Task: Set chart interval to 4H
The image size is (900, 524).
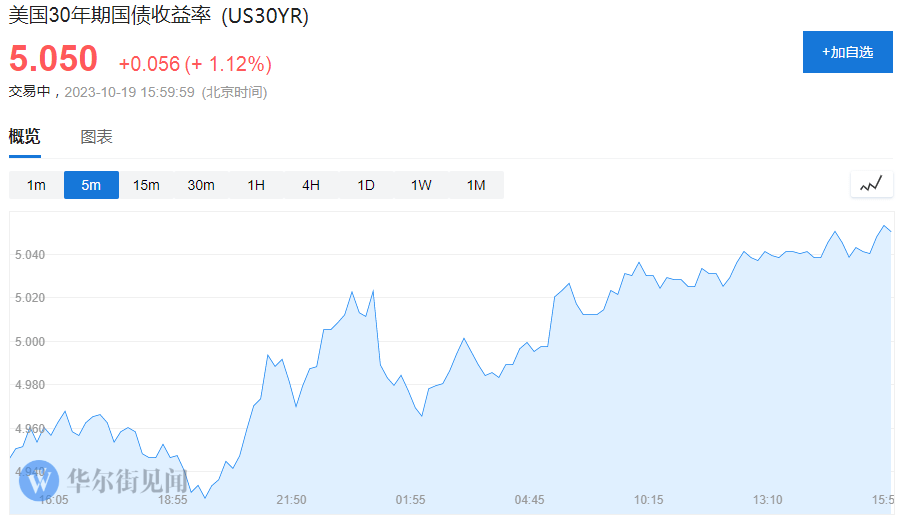Action: (x=311, y=185)
